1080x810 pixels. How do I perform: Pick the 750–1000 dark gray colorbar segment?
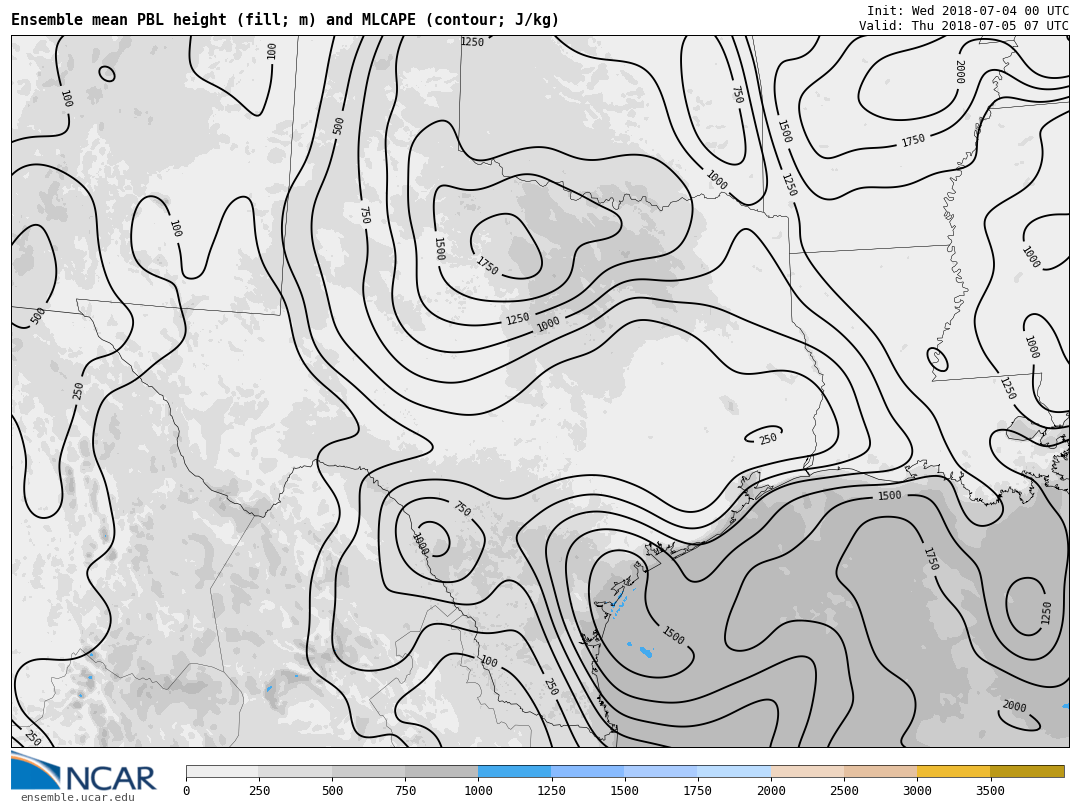tap(442, 771)
